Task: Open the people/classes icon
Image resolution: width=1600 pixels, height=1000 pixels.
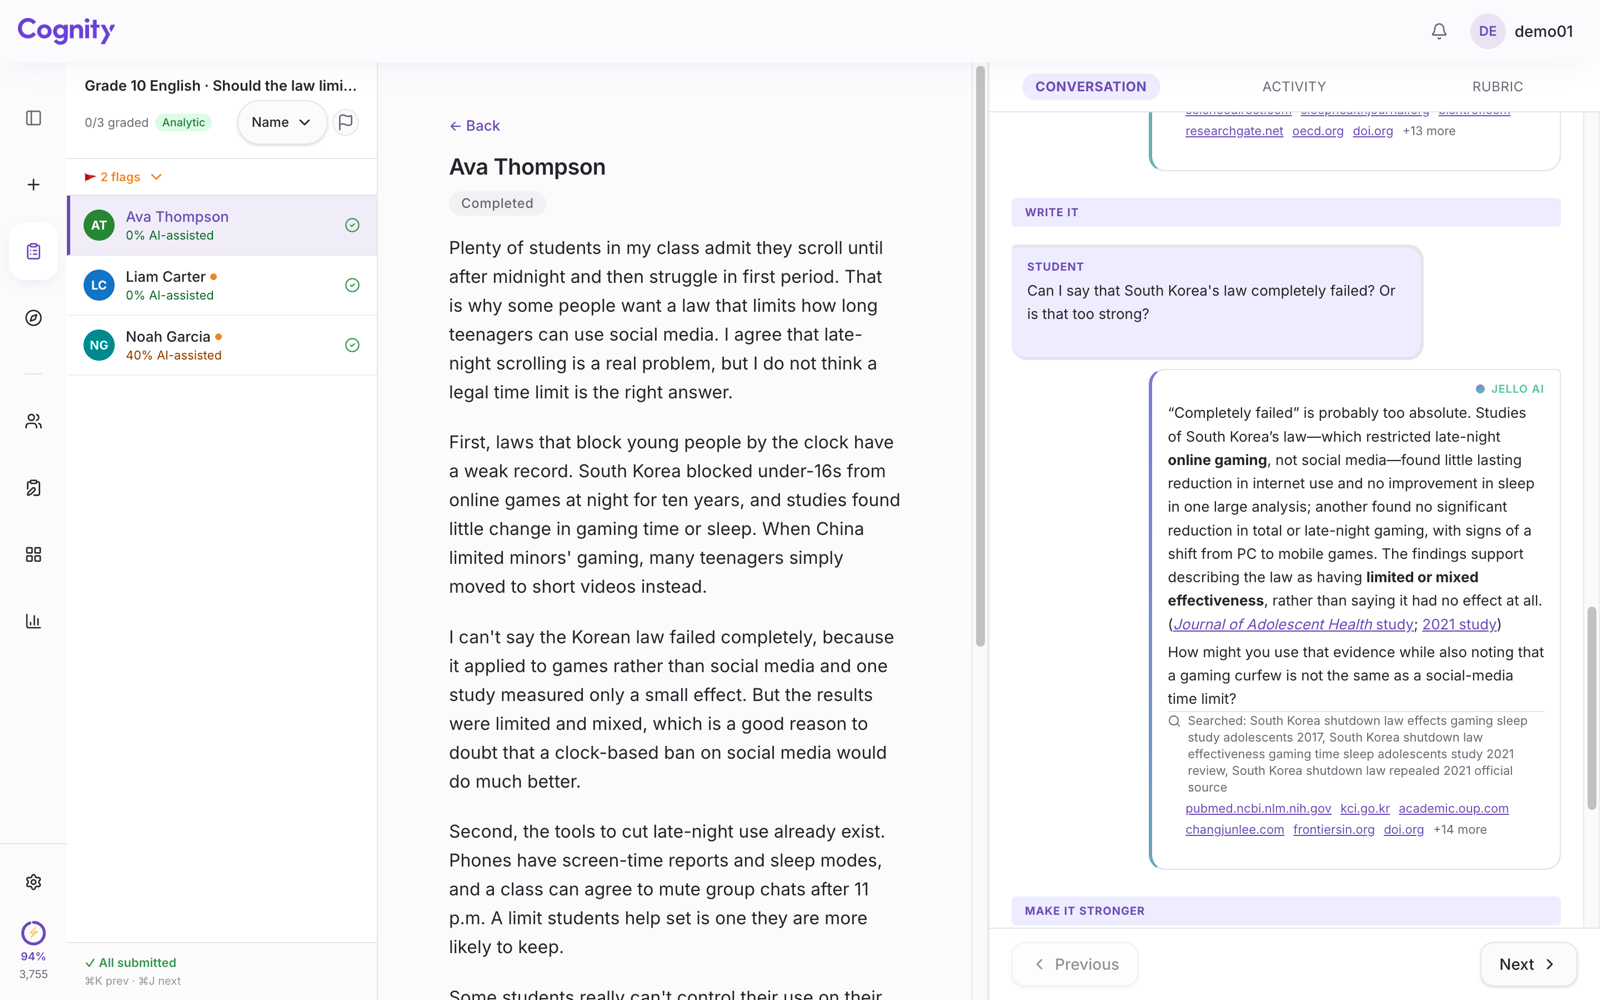Action: point(33,421)
